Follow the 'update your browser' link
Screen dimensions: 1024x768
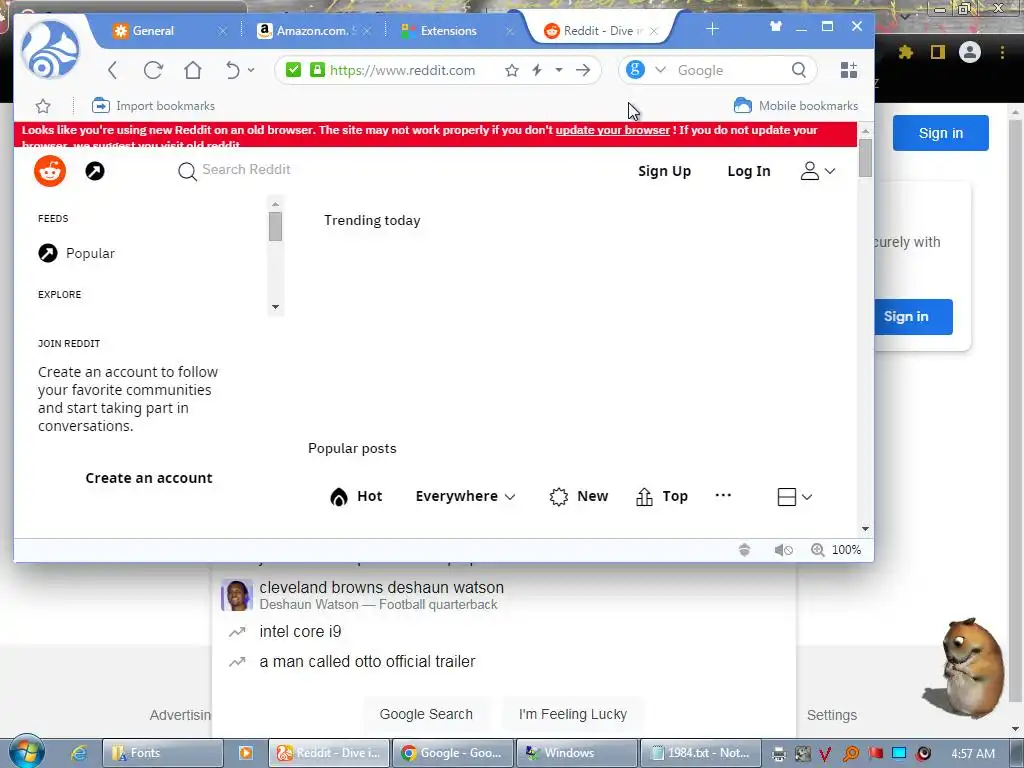coord(613,130)
